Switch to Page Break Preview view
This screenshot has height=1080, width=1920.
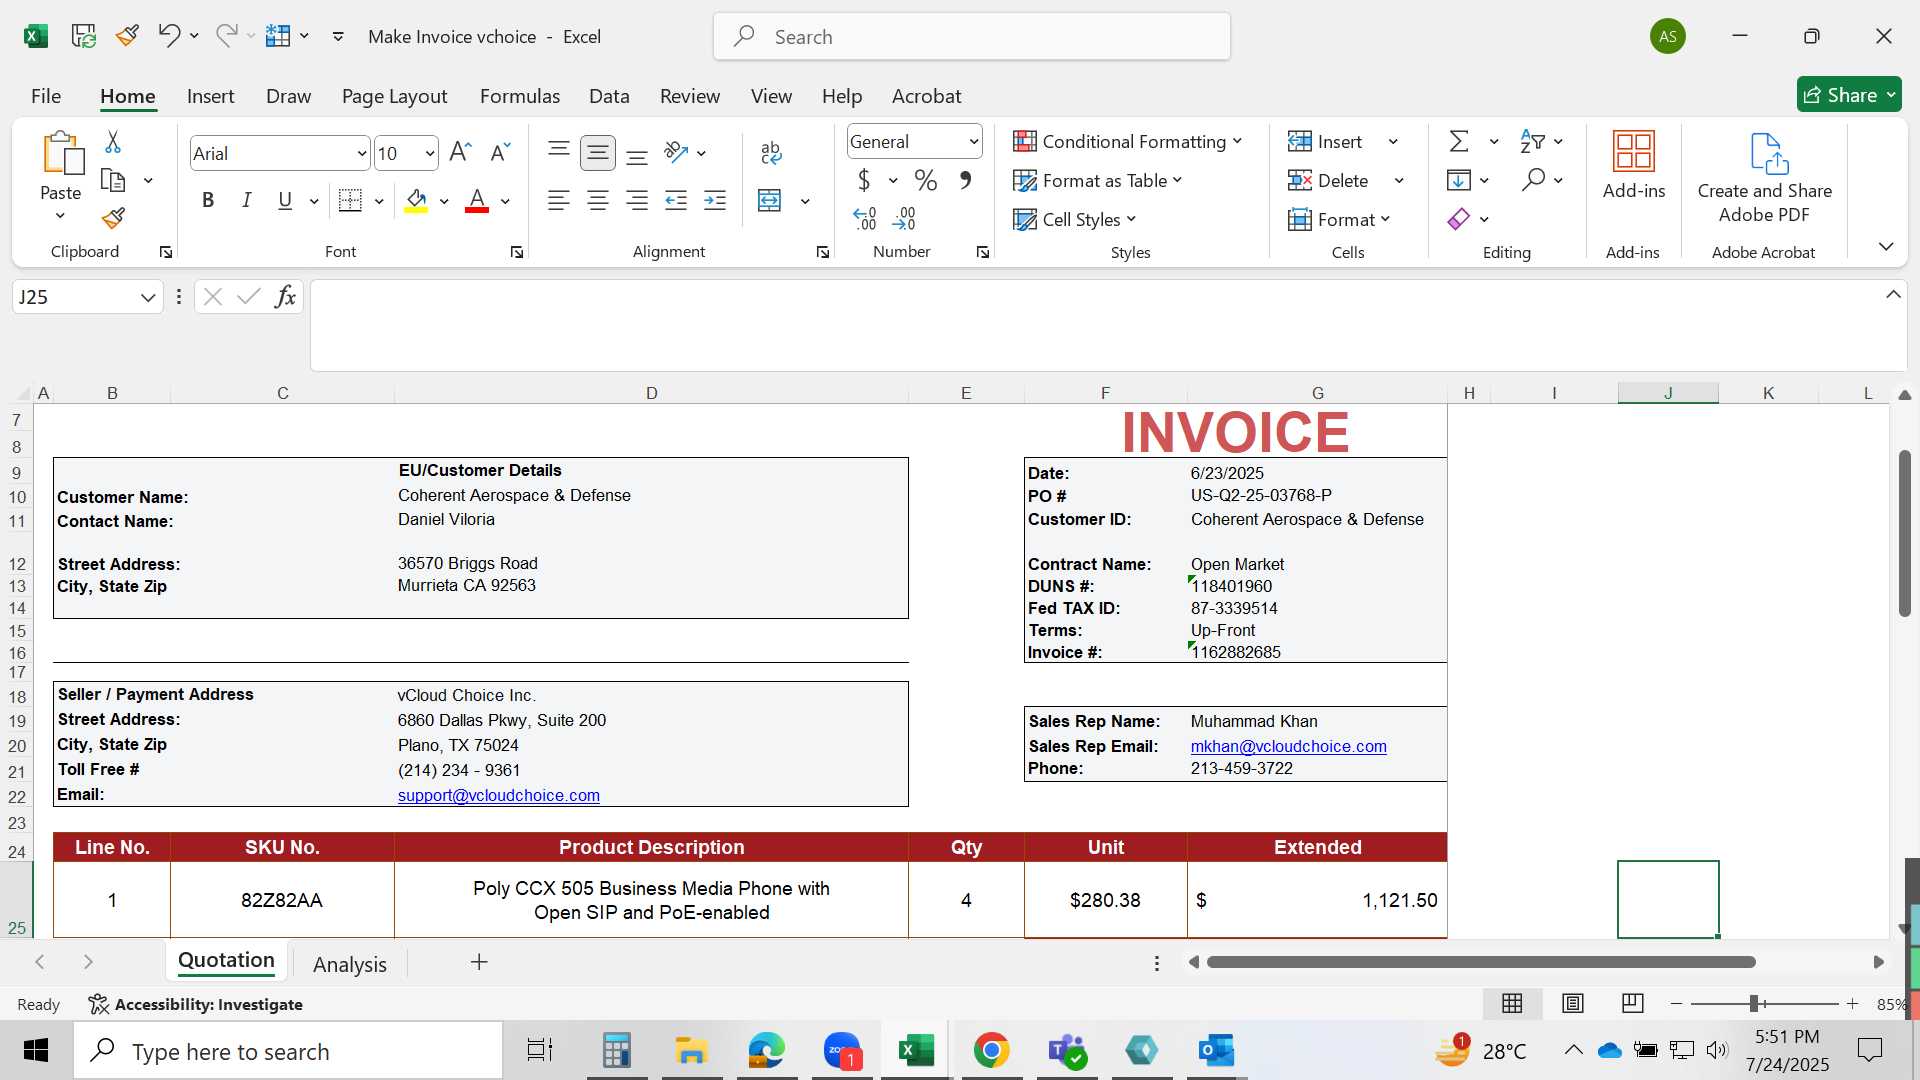click(x=1633, y=1003)
